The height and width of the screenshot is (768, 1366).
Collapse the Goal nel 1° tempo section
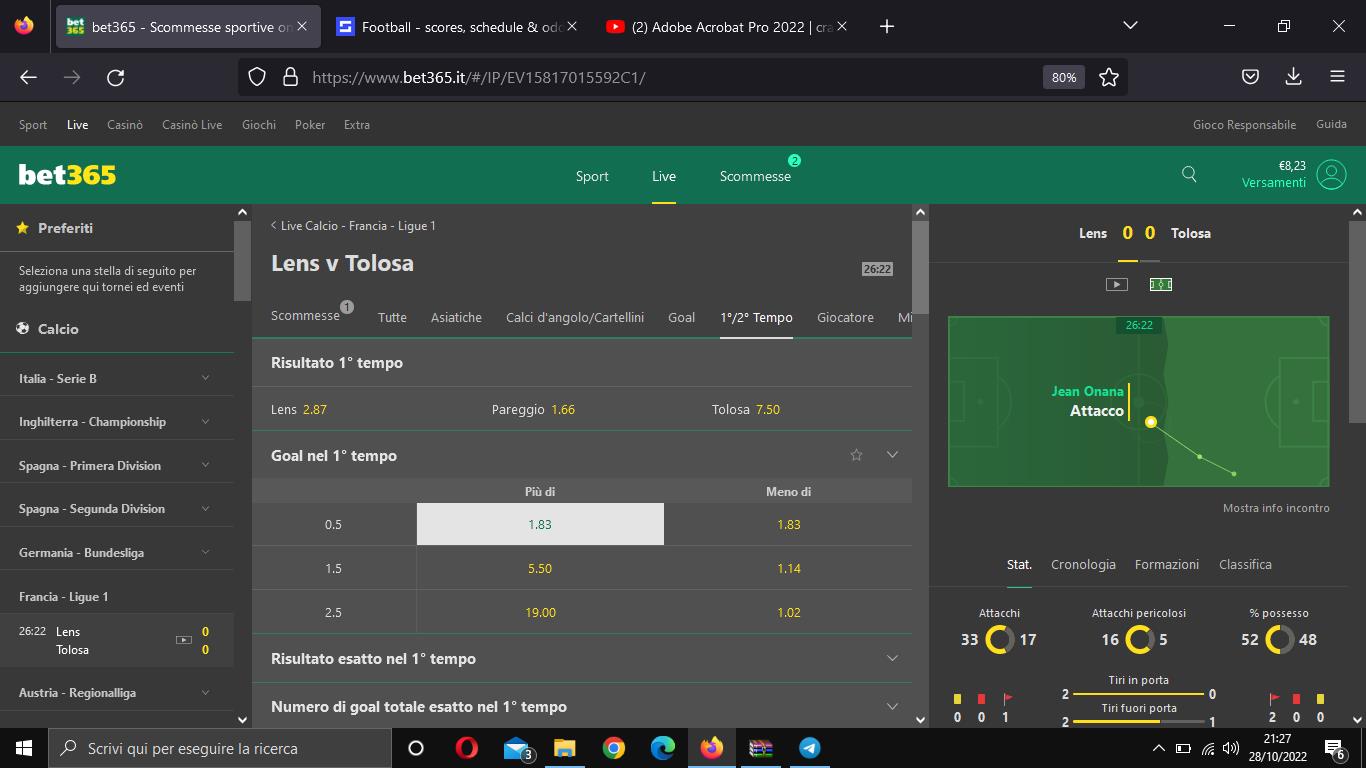(892, 455)
